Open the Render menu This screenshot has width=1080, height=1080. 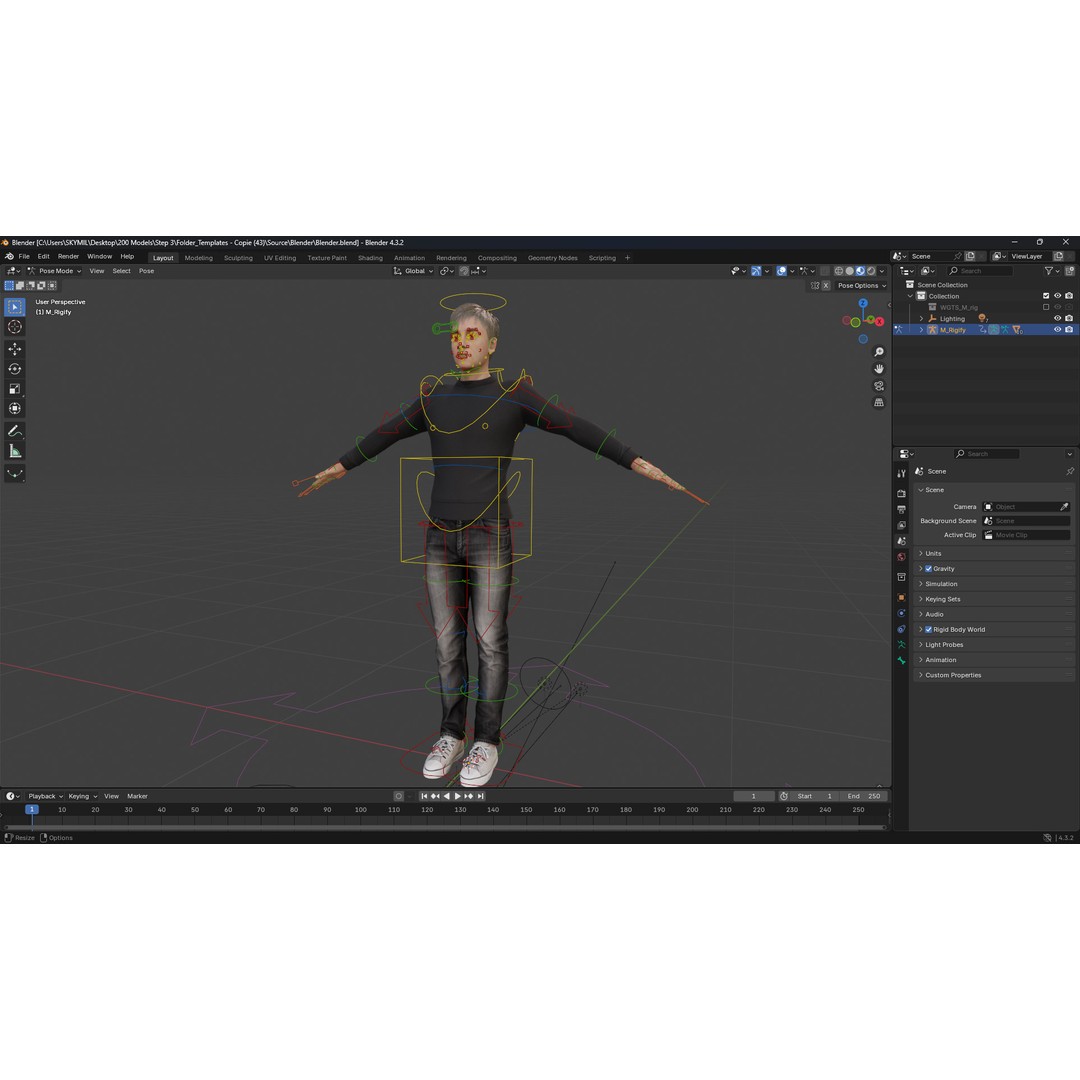point(68,256)
